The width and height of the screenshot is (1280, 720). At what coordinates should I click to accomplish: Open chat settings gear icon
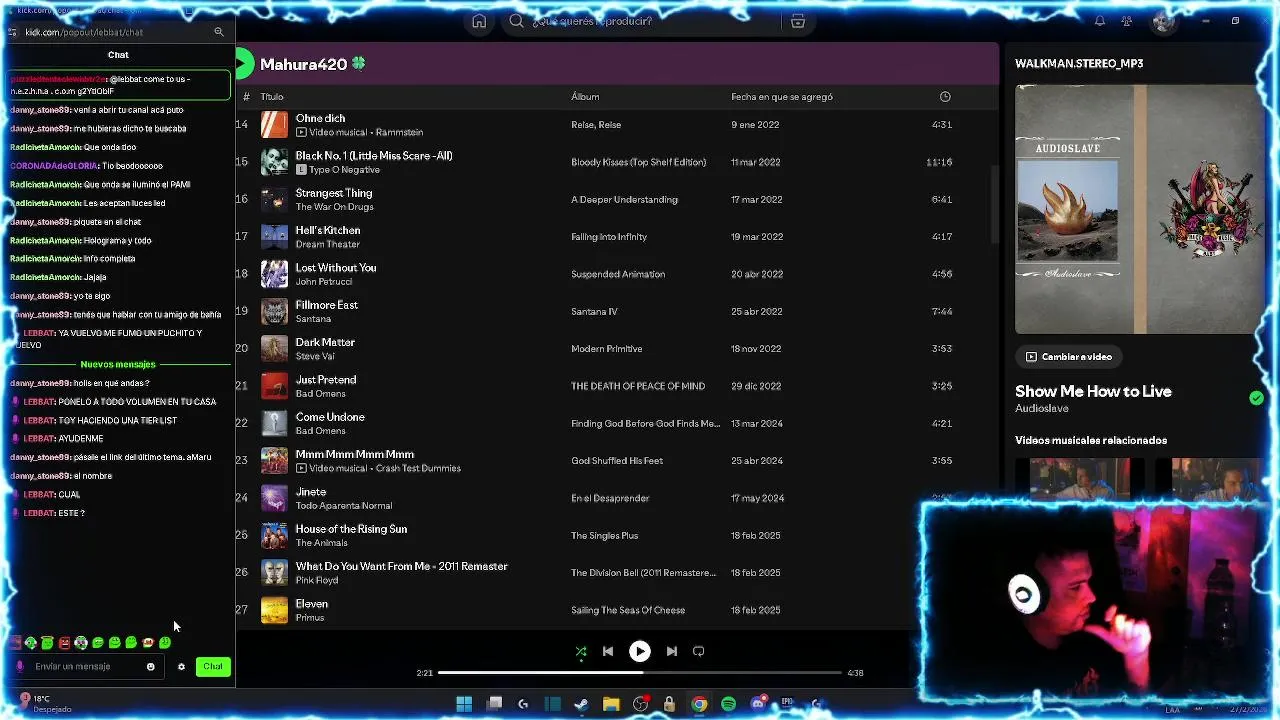(x=181, y=667)
